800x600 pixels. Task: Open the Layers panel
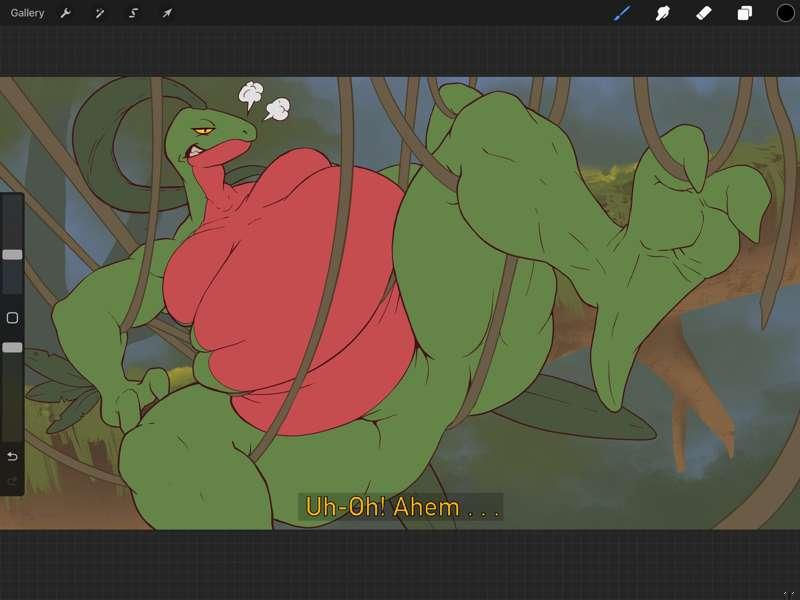[744, 13]
